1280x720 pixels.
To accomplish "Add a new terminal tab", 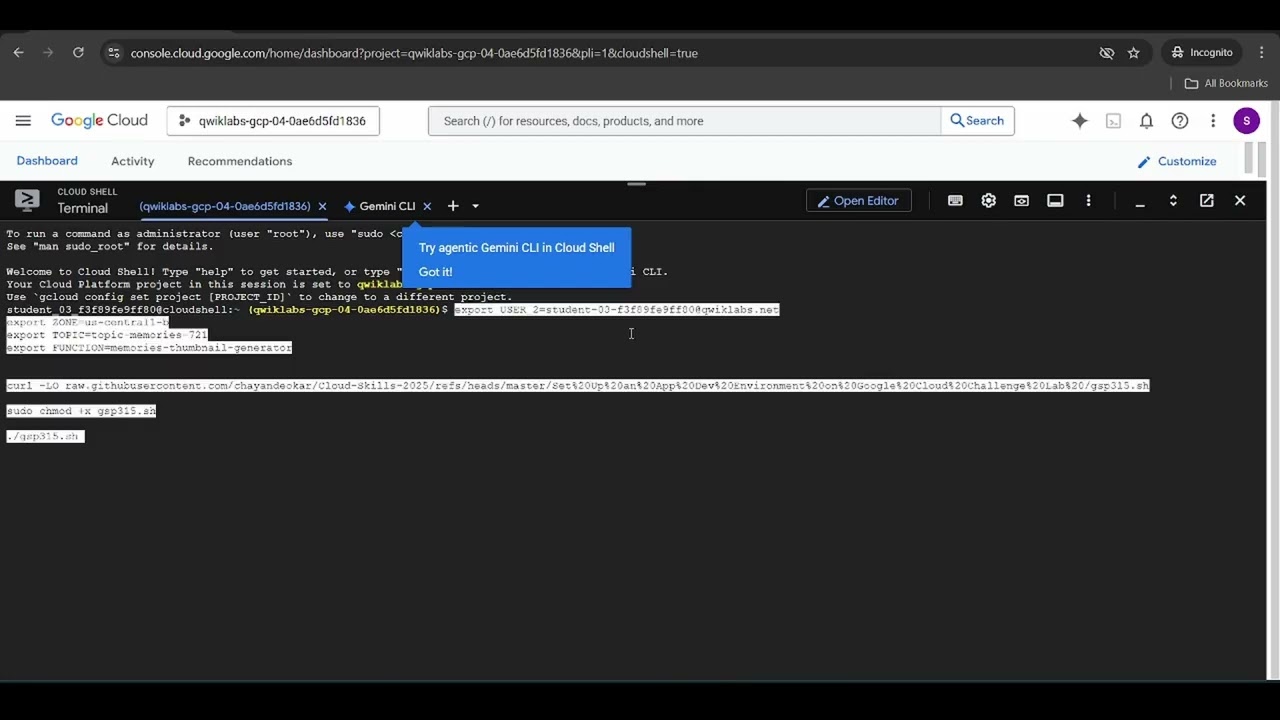I will tap(453, 206).
